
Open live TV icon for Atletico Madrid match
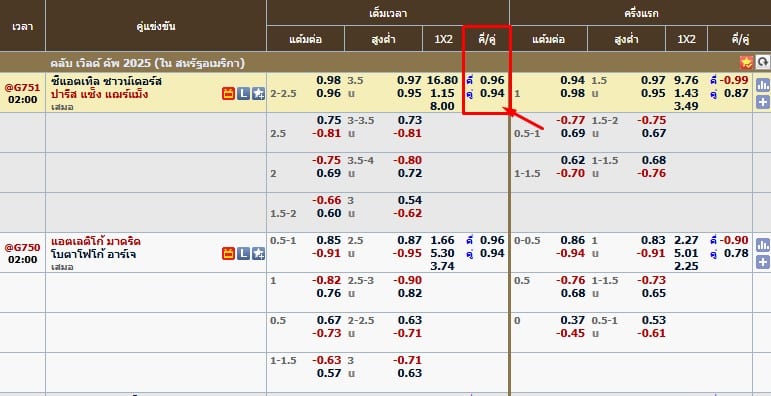[228, 253]
